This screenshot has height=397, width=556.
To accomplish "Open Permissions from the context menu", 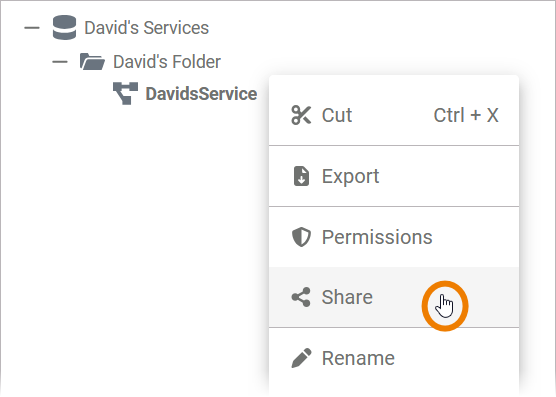I will [394, 237].
